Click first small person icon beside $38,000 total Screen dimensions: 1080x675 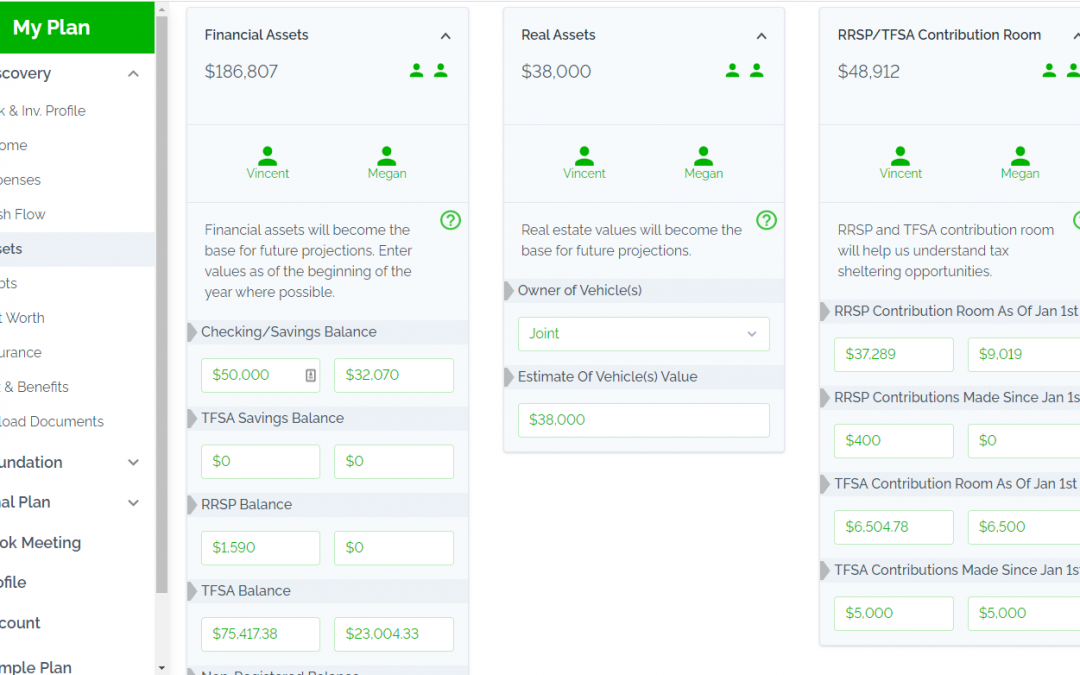pos(732,70)
